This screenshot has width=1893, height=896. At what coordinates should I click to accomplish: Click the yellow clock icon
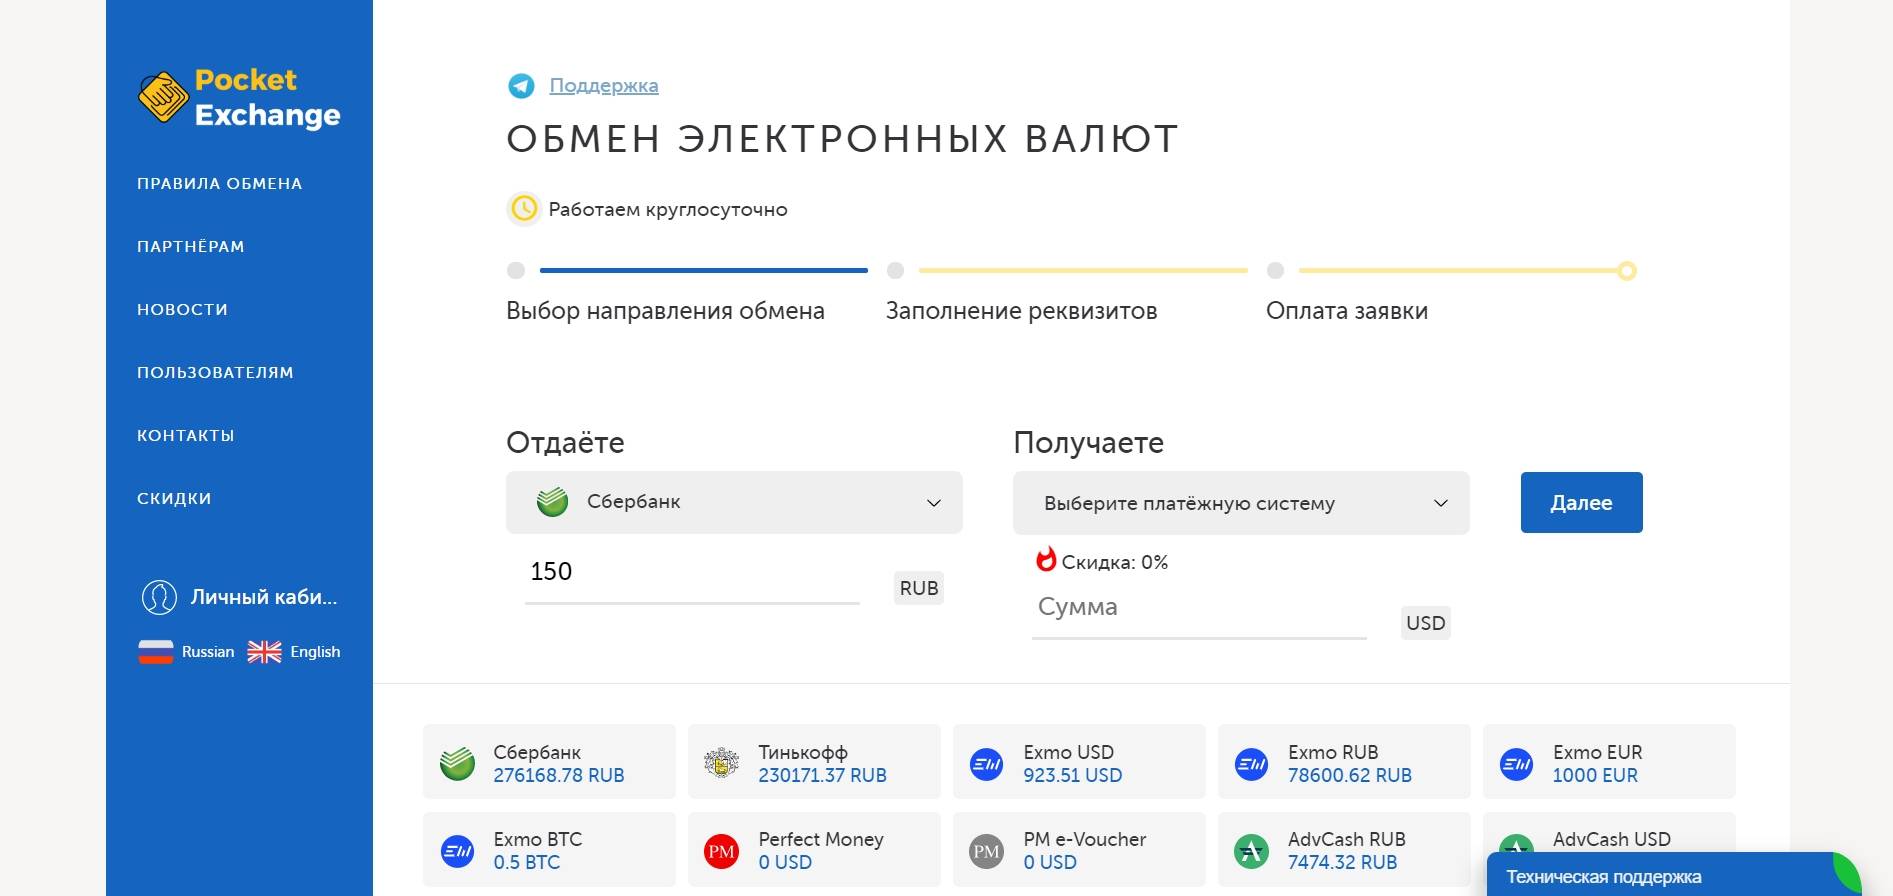tap(524, 209)
